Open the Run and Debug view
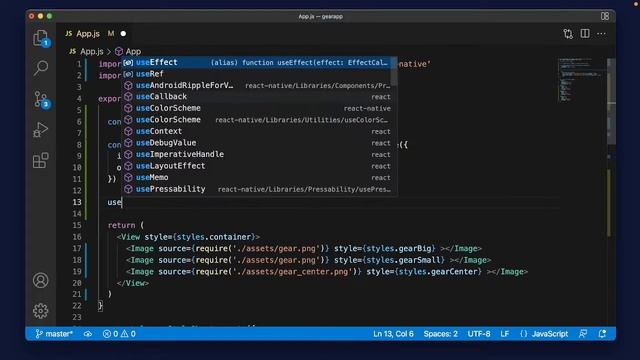This screenshot has width=640, height=360. 40,130
